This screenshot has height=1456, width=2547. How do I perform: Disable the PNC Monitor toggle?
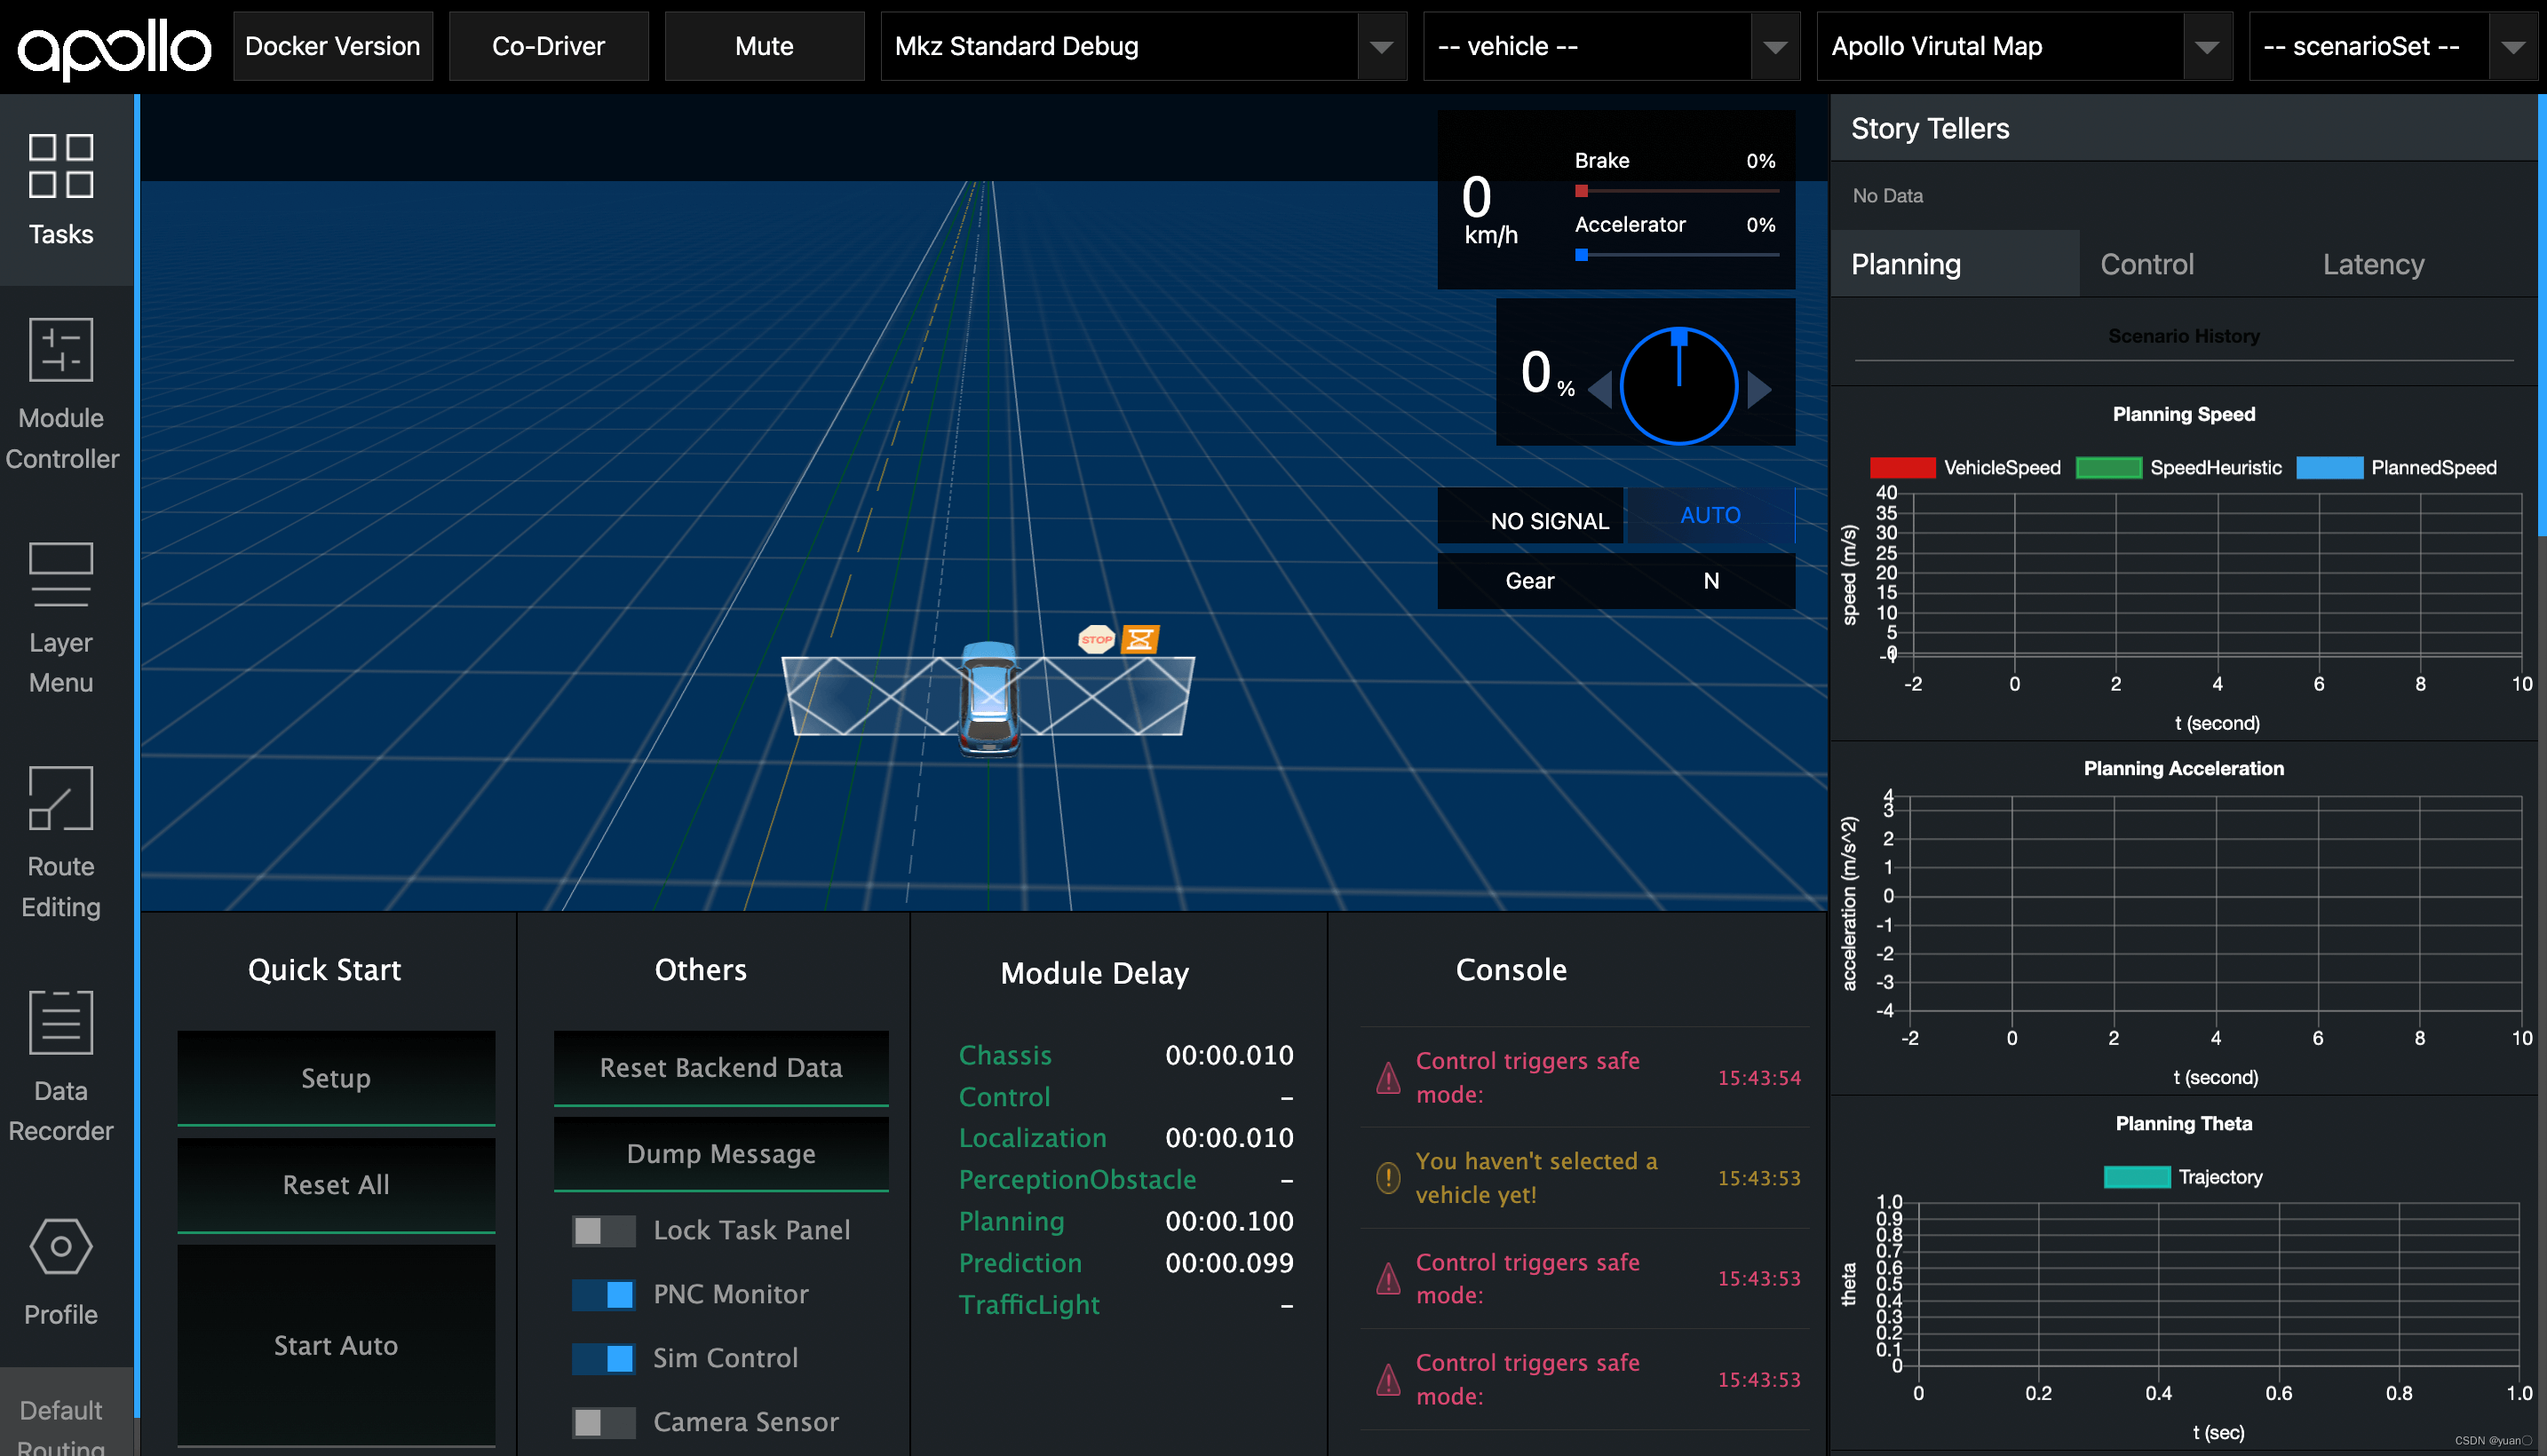pyautogui.click(x=603, y=1294)
